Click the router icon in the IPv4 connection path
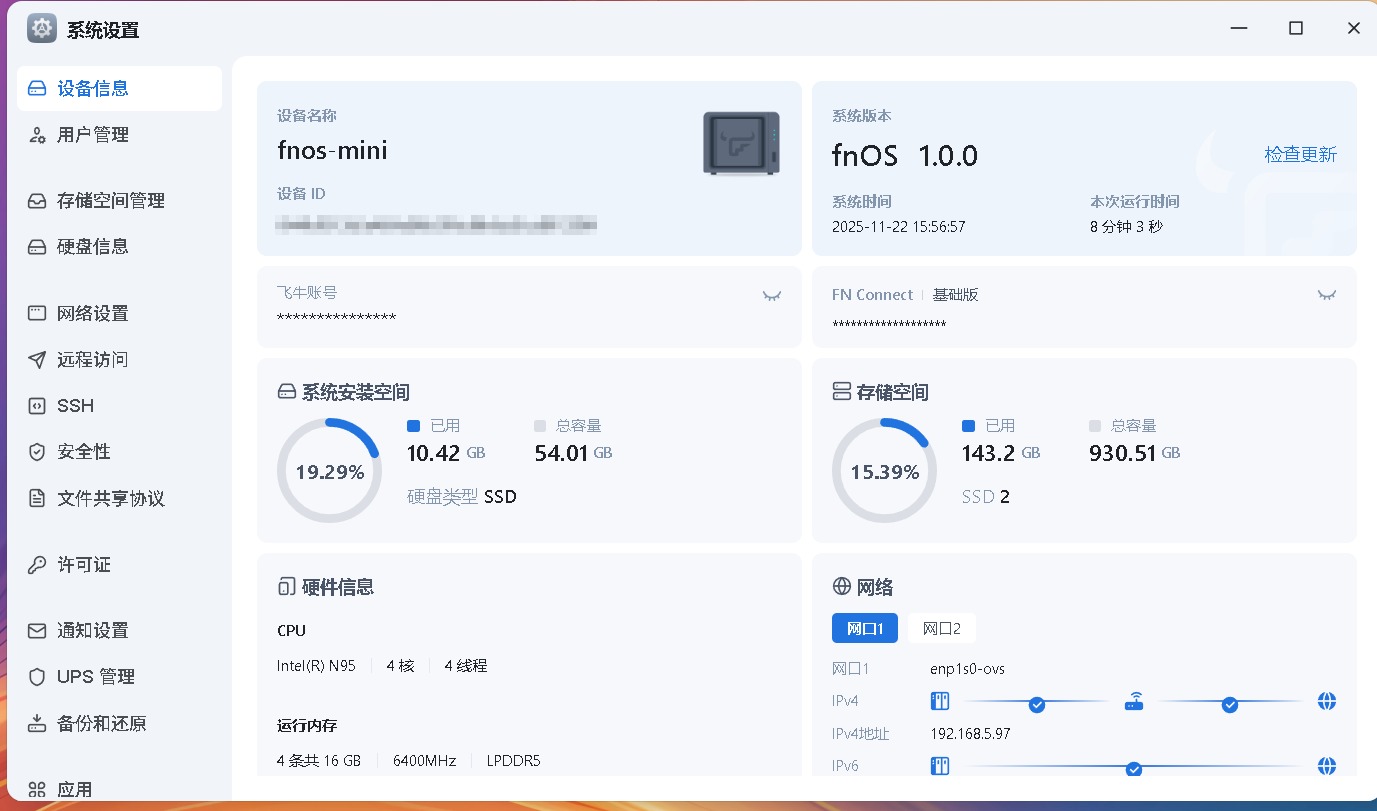1377x811 pixels. tap(1134, 702)
